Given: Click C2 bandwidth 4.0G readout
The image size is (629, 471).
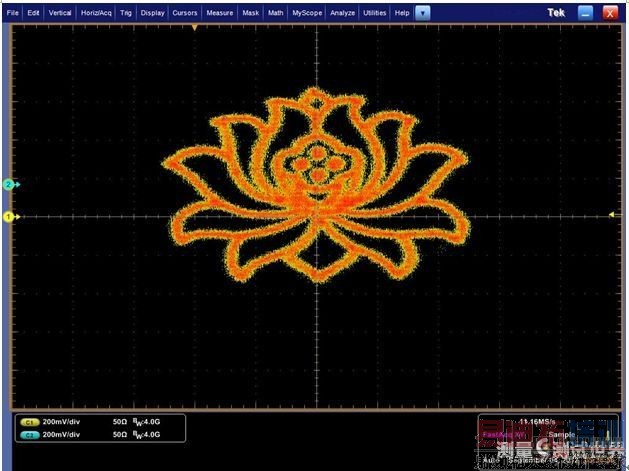Looking at the screenshot, I should 146,435.
